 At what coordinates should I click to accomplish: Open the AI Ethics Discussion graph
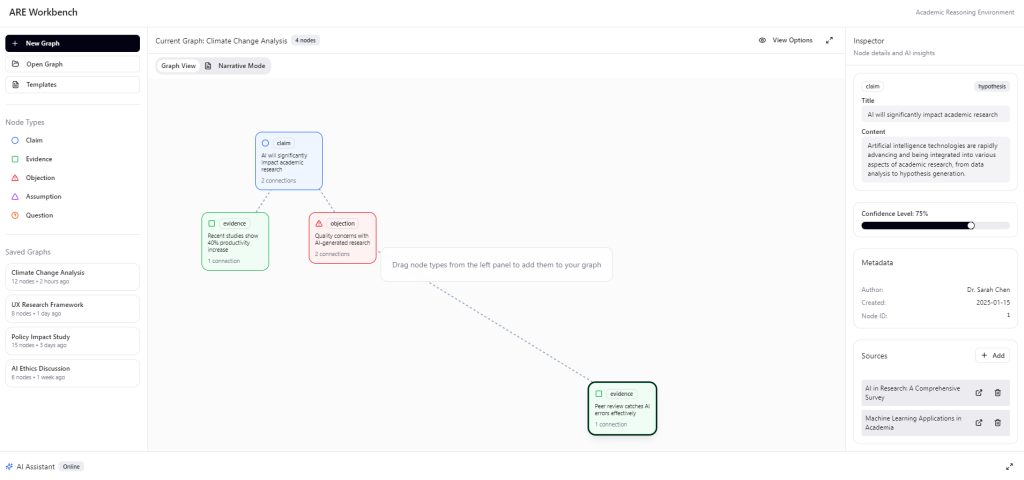point(72,372)
